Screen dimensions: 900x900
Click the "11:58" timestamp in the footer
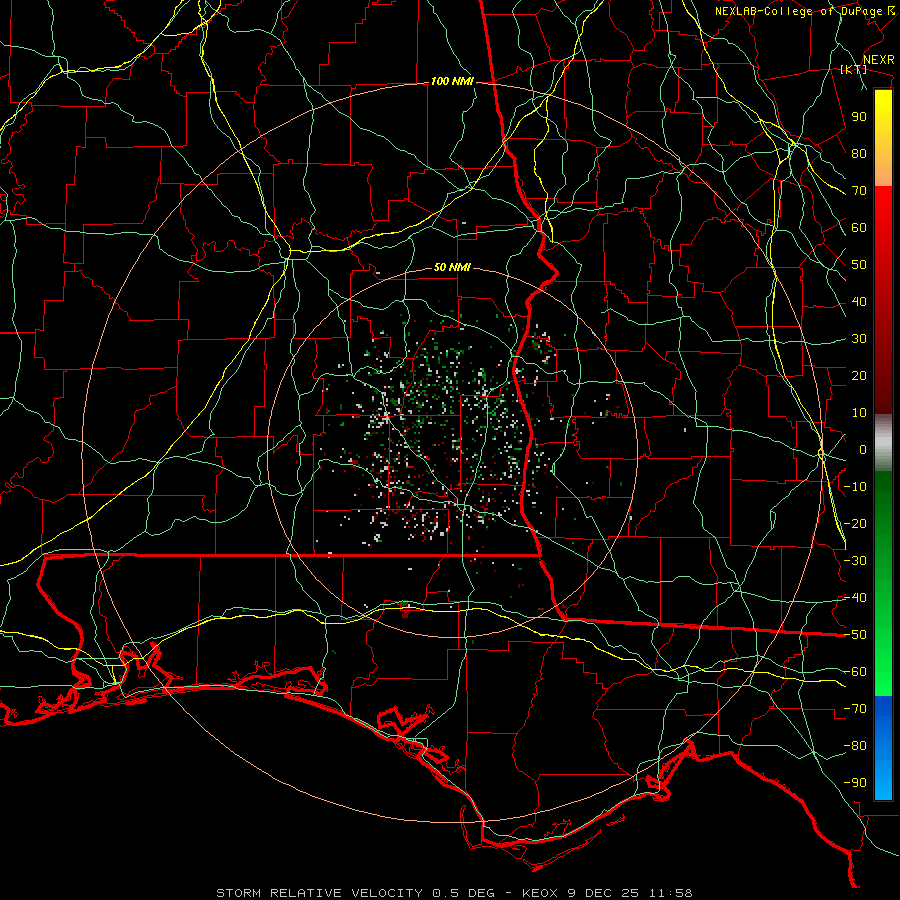671,893
